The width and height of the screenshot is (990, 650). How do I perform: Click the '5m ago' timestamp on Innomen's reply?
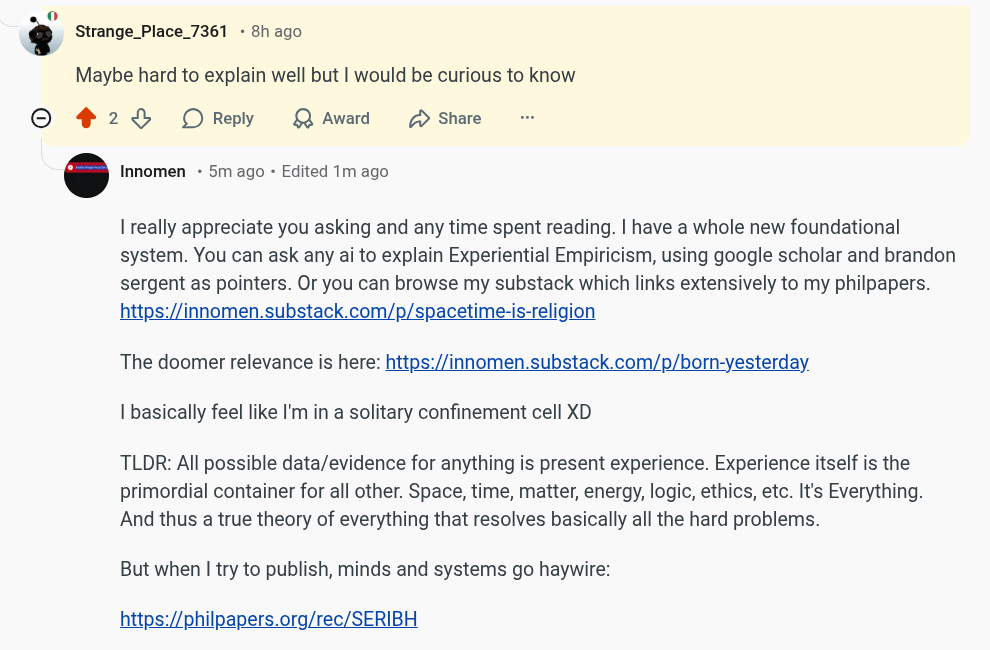pyautogui.click(x=236, y=172)
